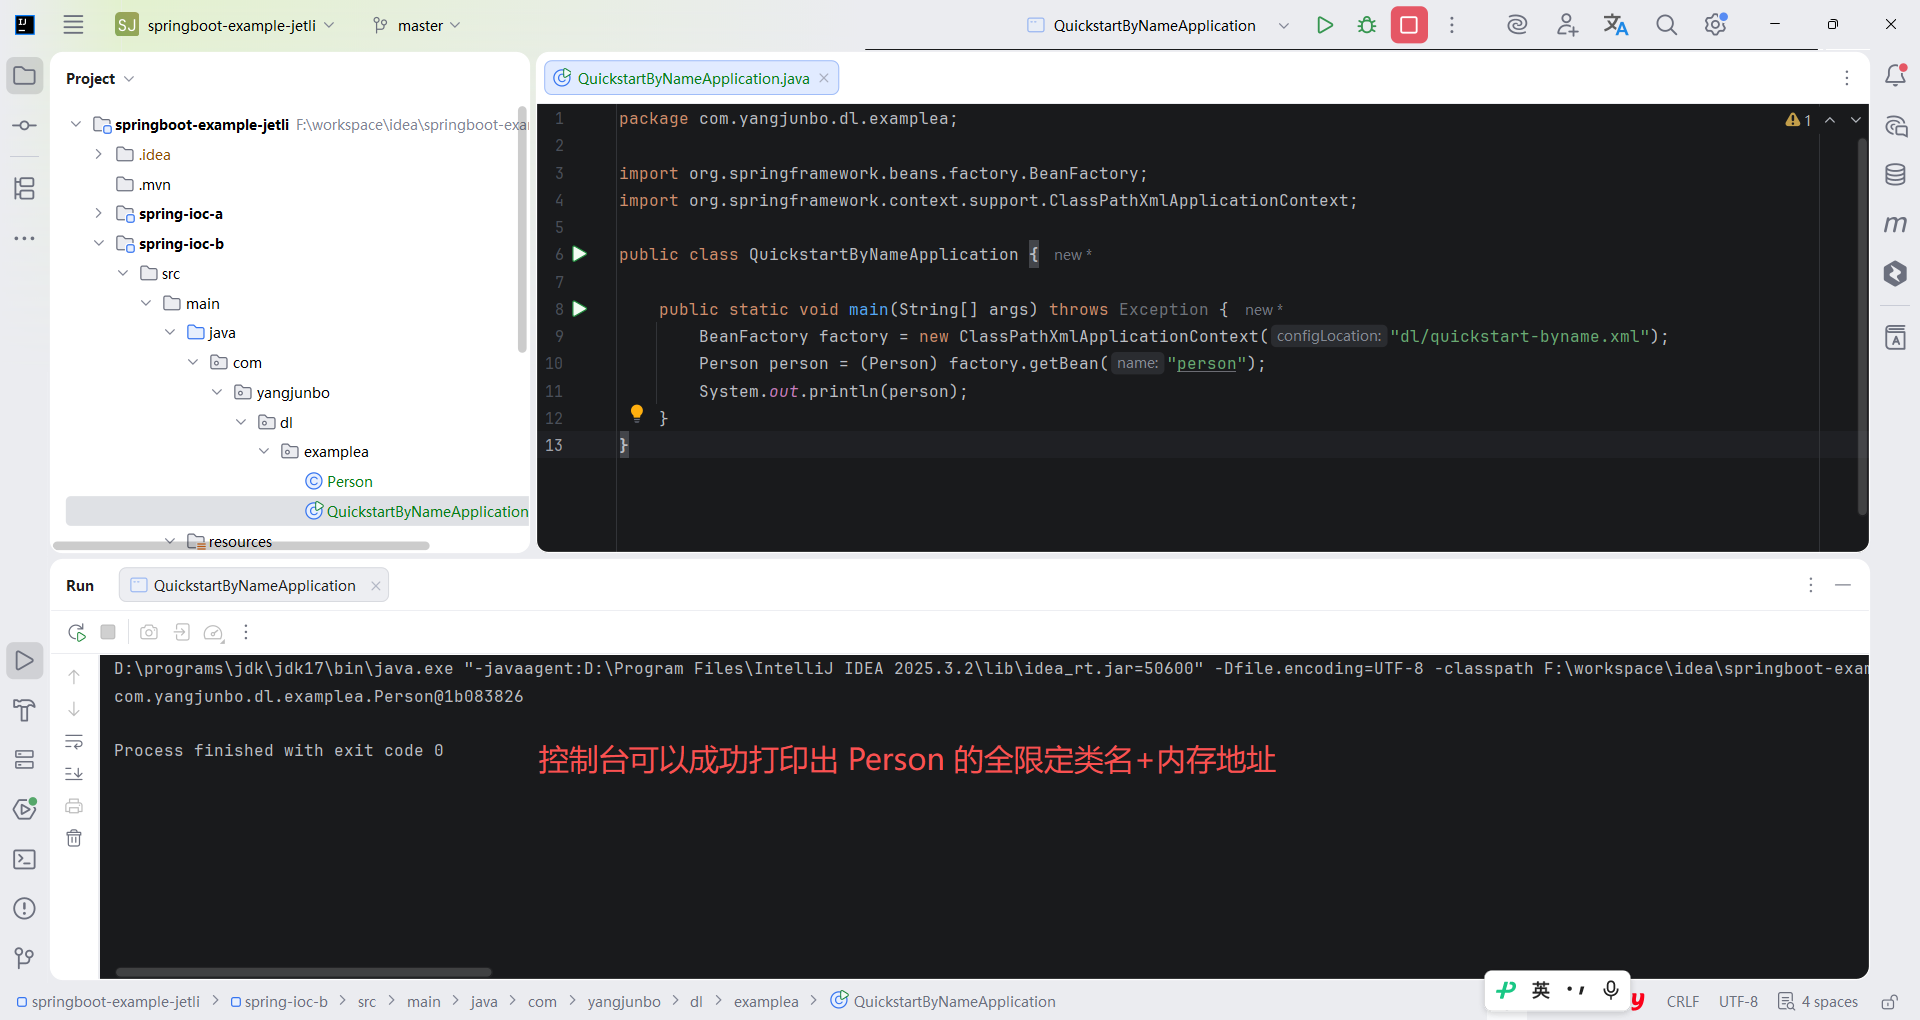Change file encoding UTF-8 in the status bar
Image resolution: width=1920 pixels, height=1020 pixels.
point(1738,1001)
